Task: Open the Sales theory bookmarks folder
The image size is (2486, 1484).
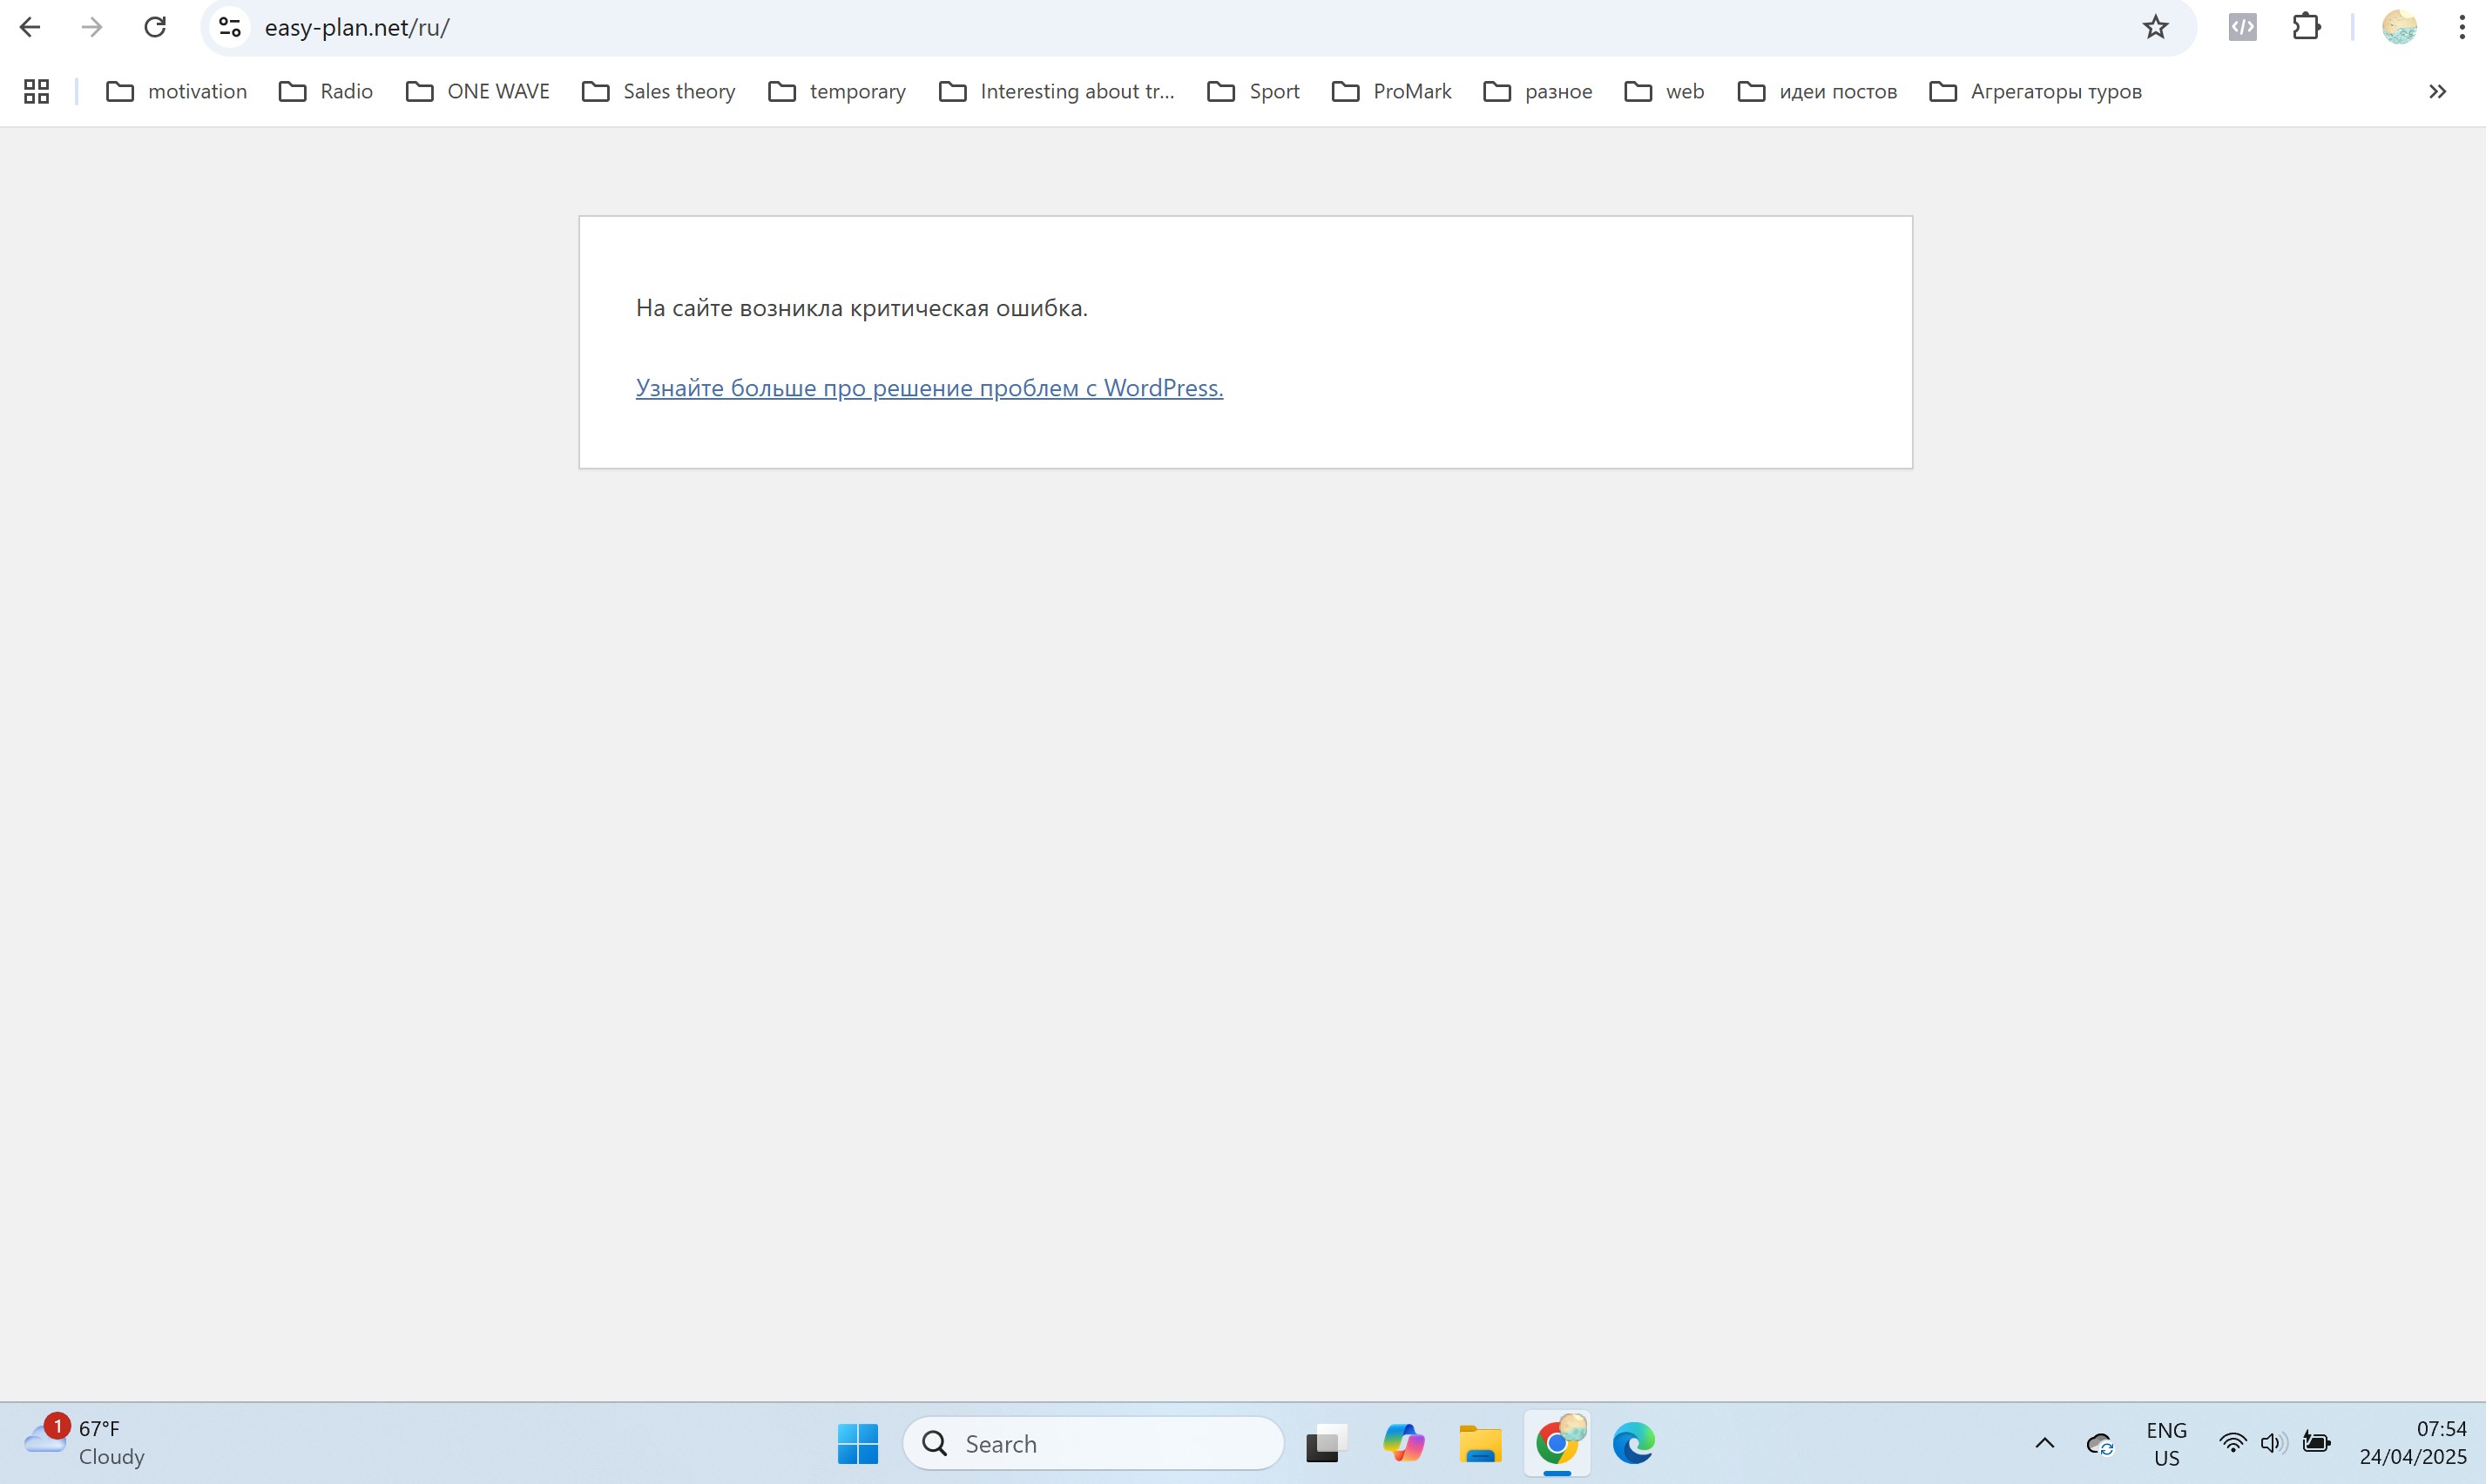Action: coord(659,91)
